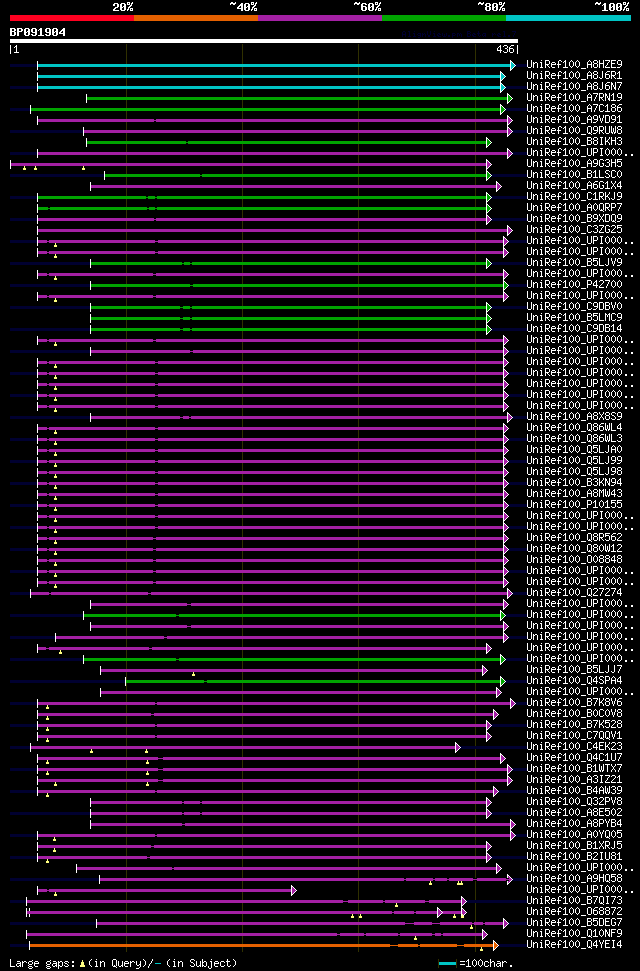Open hit UniRef100_A7C186

pyautogui.click(x=574, y=109)
